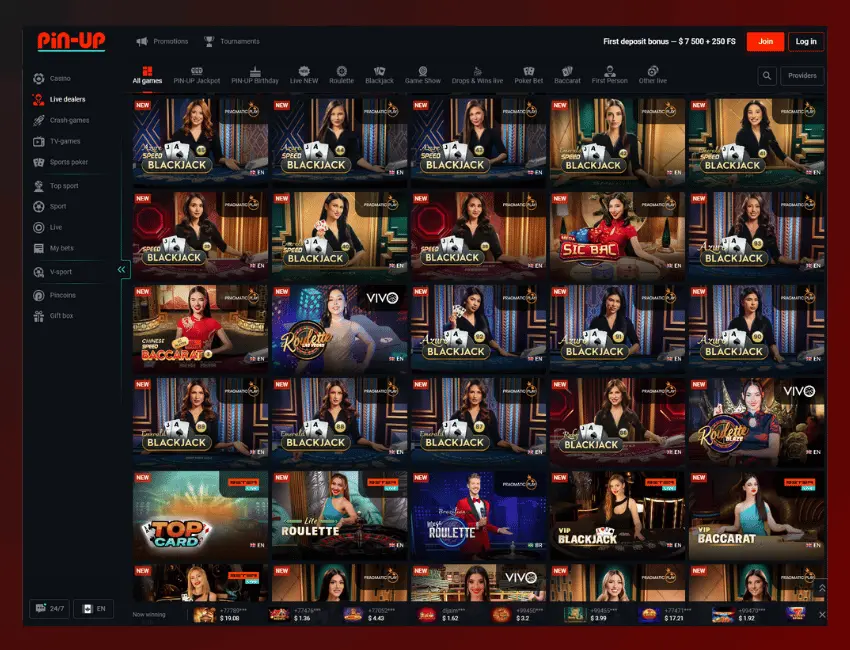Open Promotions page
Viewport: 850px width, 650px height.
[x=162, y=41]
